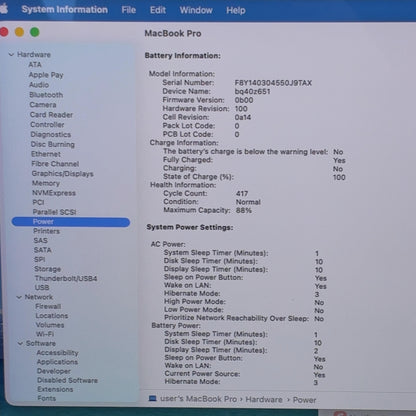416x416 pixels.
Task: Open the File menu
Action: point(129,10)
